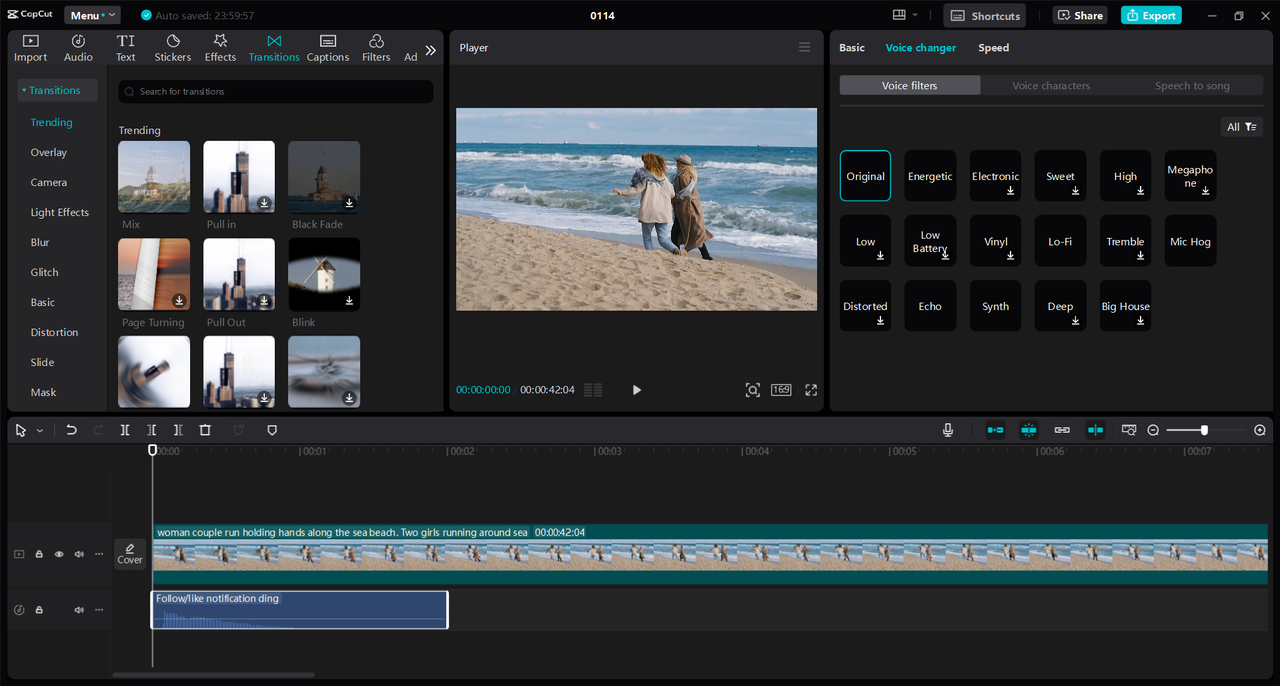The height and width of the screenshot is (686, 1280).
Task: Open the Captions tab
Action: coord(328,48)
